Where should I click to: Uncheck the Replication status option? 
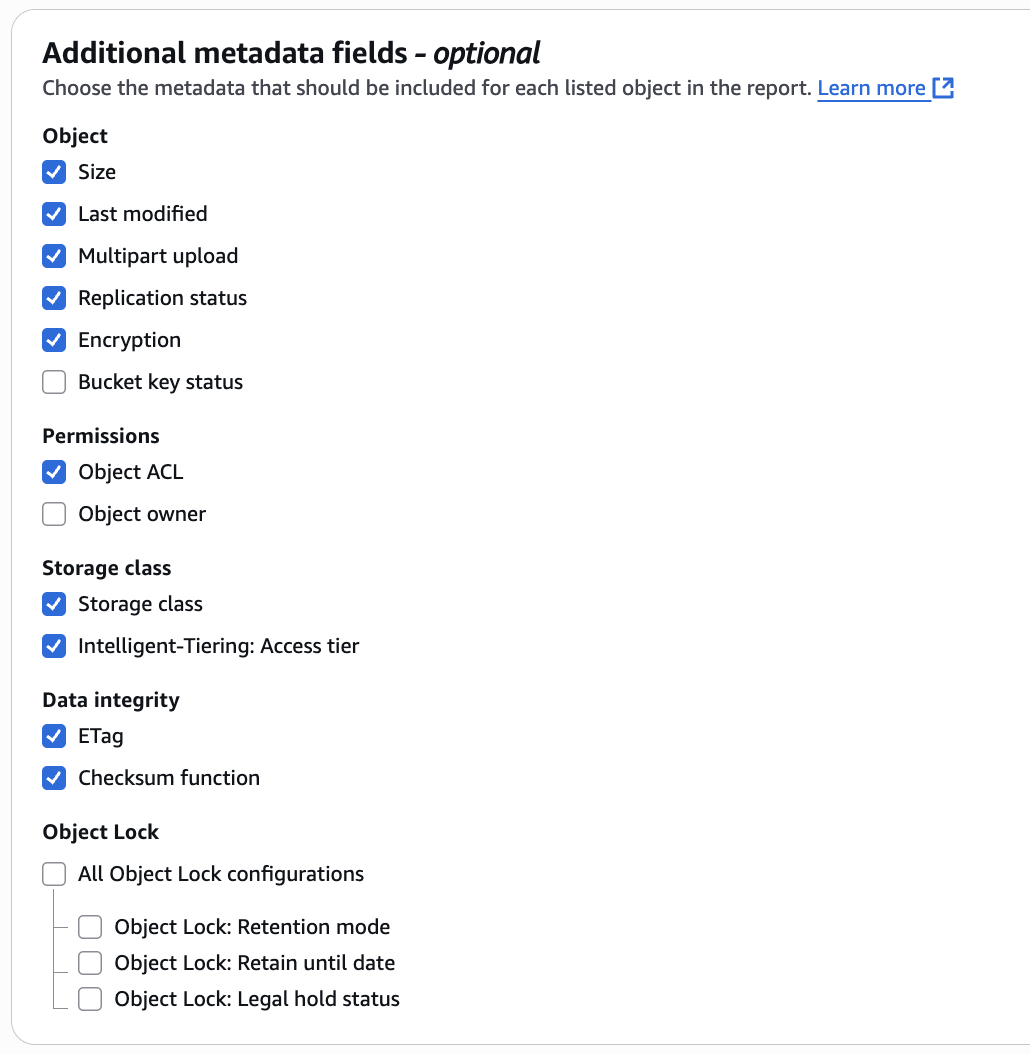point(54,298)
